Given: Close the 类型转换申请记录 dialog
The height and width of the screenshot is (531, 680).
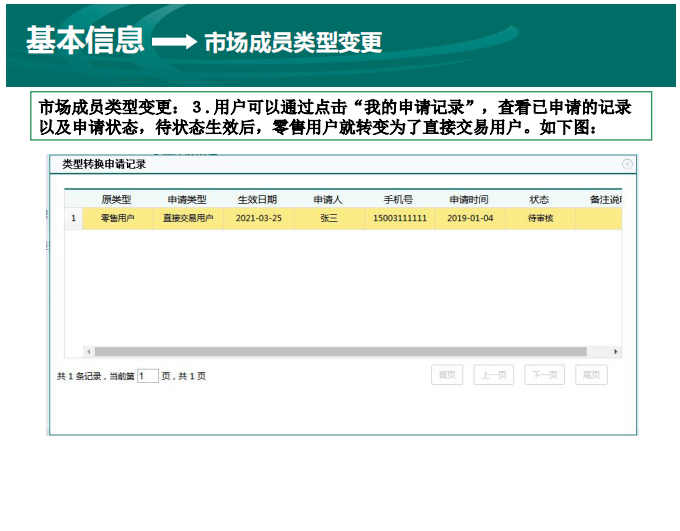Looking at the screenshot, I should [627, 164].
